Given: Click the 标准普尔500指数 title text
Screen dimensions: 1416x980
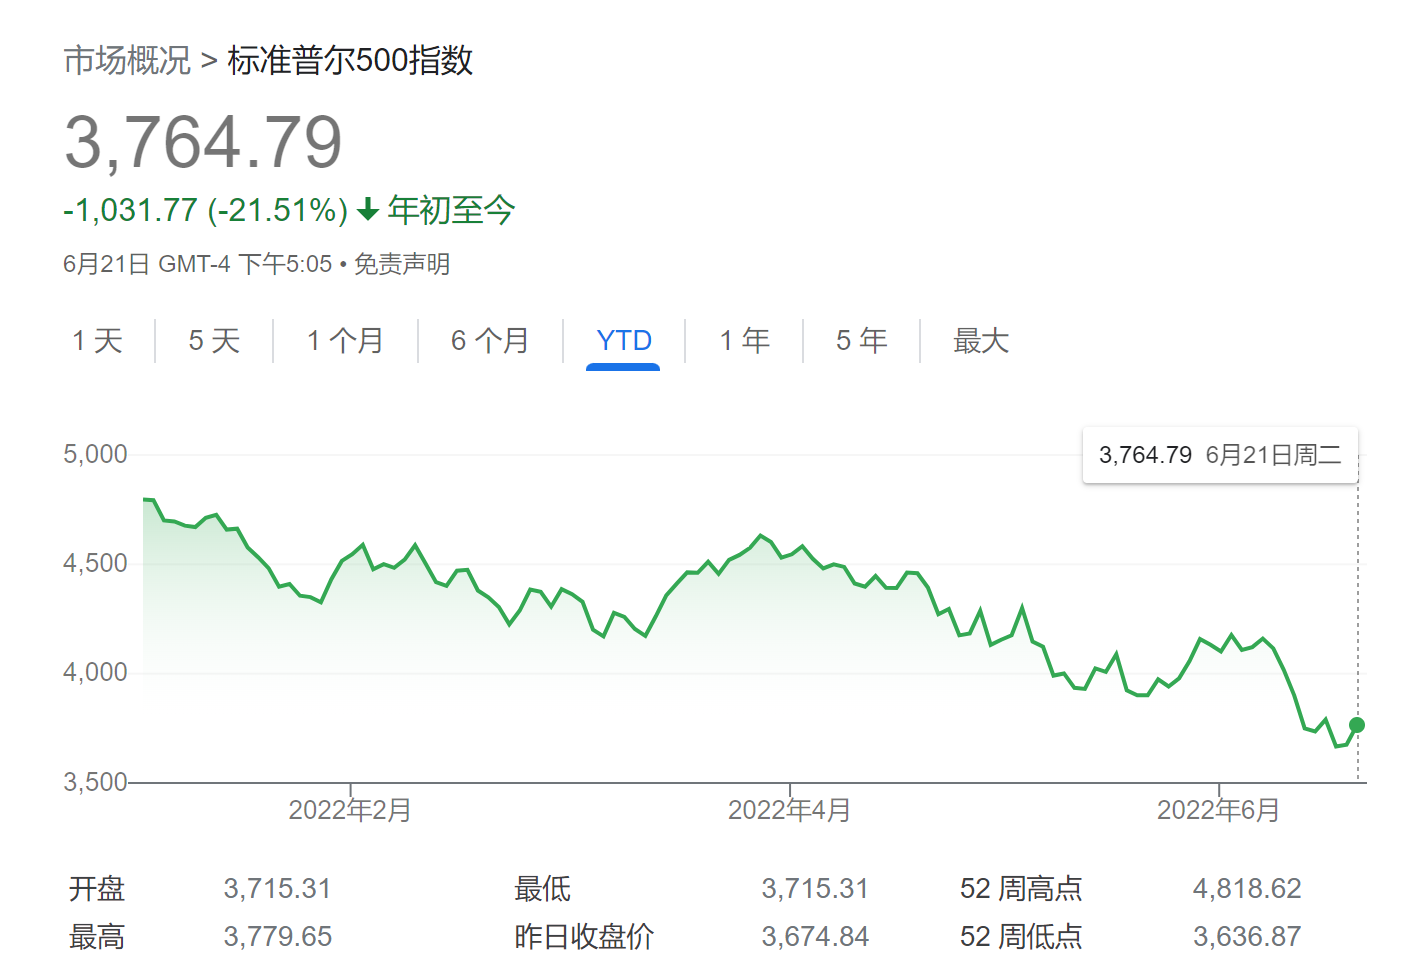Looking at the screenshot, I should (350, 61).
